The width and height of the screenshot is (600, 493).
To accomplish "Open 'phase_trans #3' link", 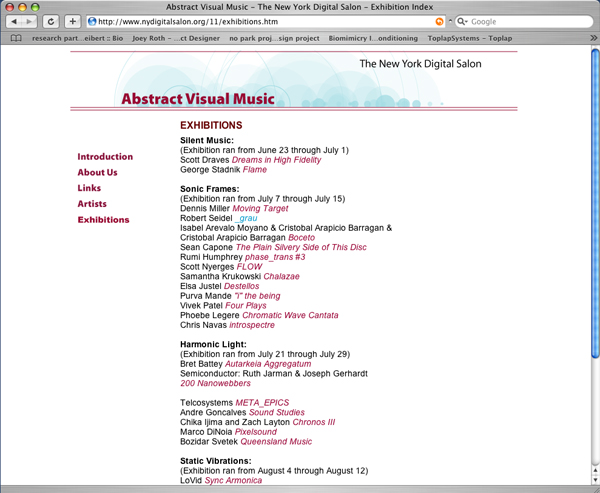I will [x=275, y=257].
